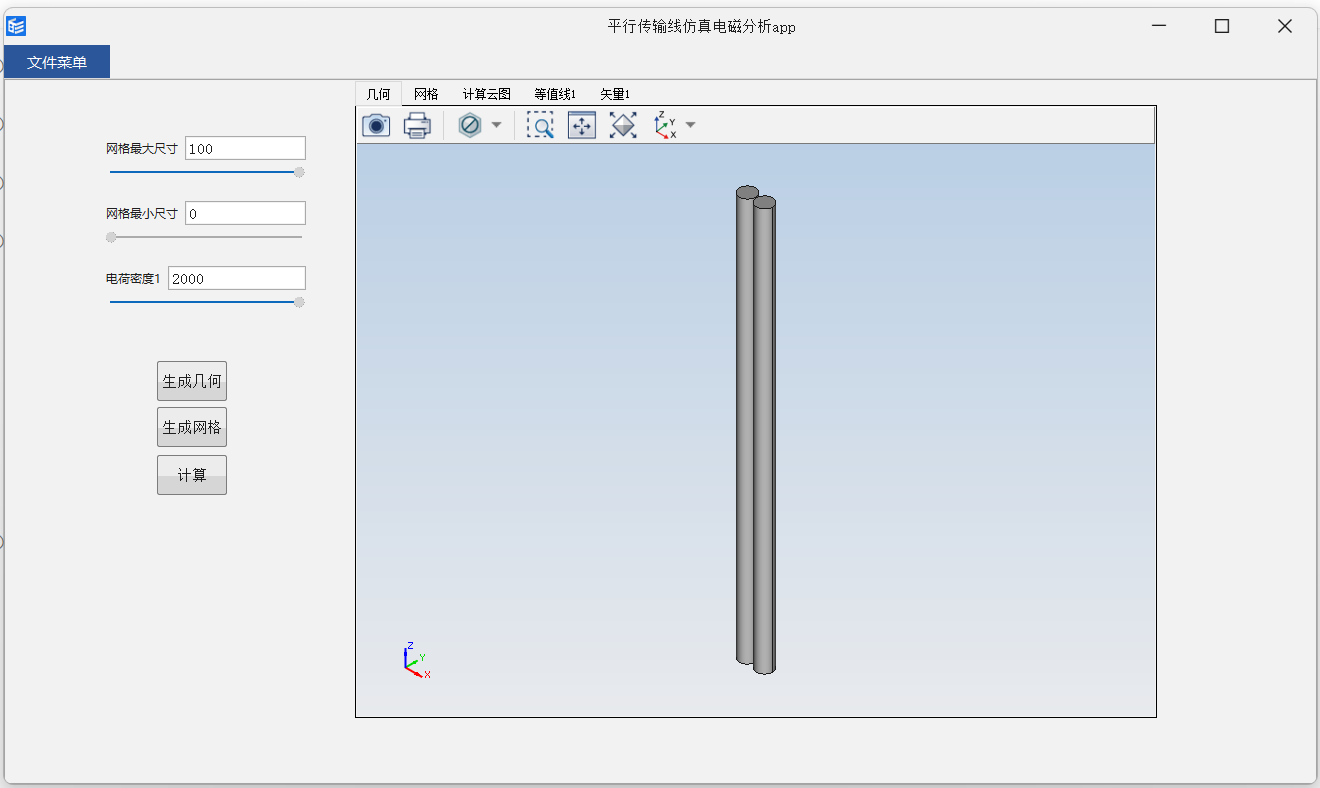Image resolution: width=1320 pixels, height=788 pixels.
Task: Click the zoom extents icon
Action: click(623, 125)
